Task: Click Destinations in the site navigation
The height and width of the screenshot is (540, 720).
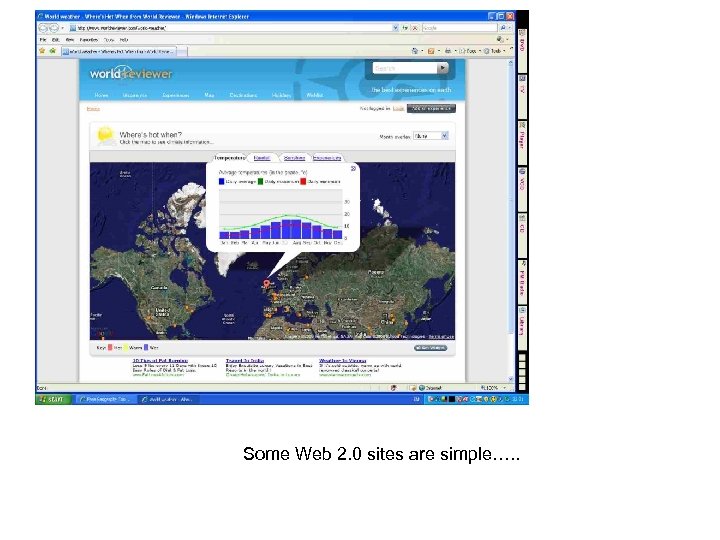Action: pyautogui.click(x=243, y=95)
